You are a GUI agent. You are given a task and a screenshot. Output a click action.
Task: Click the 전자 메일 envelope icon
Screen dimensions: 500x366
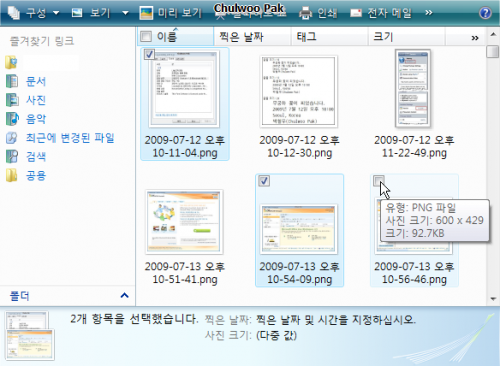[x=356, y=13]
